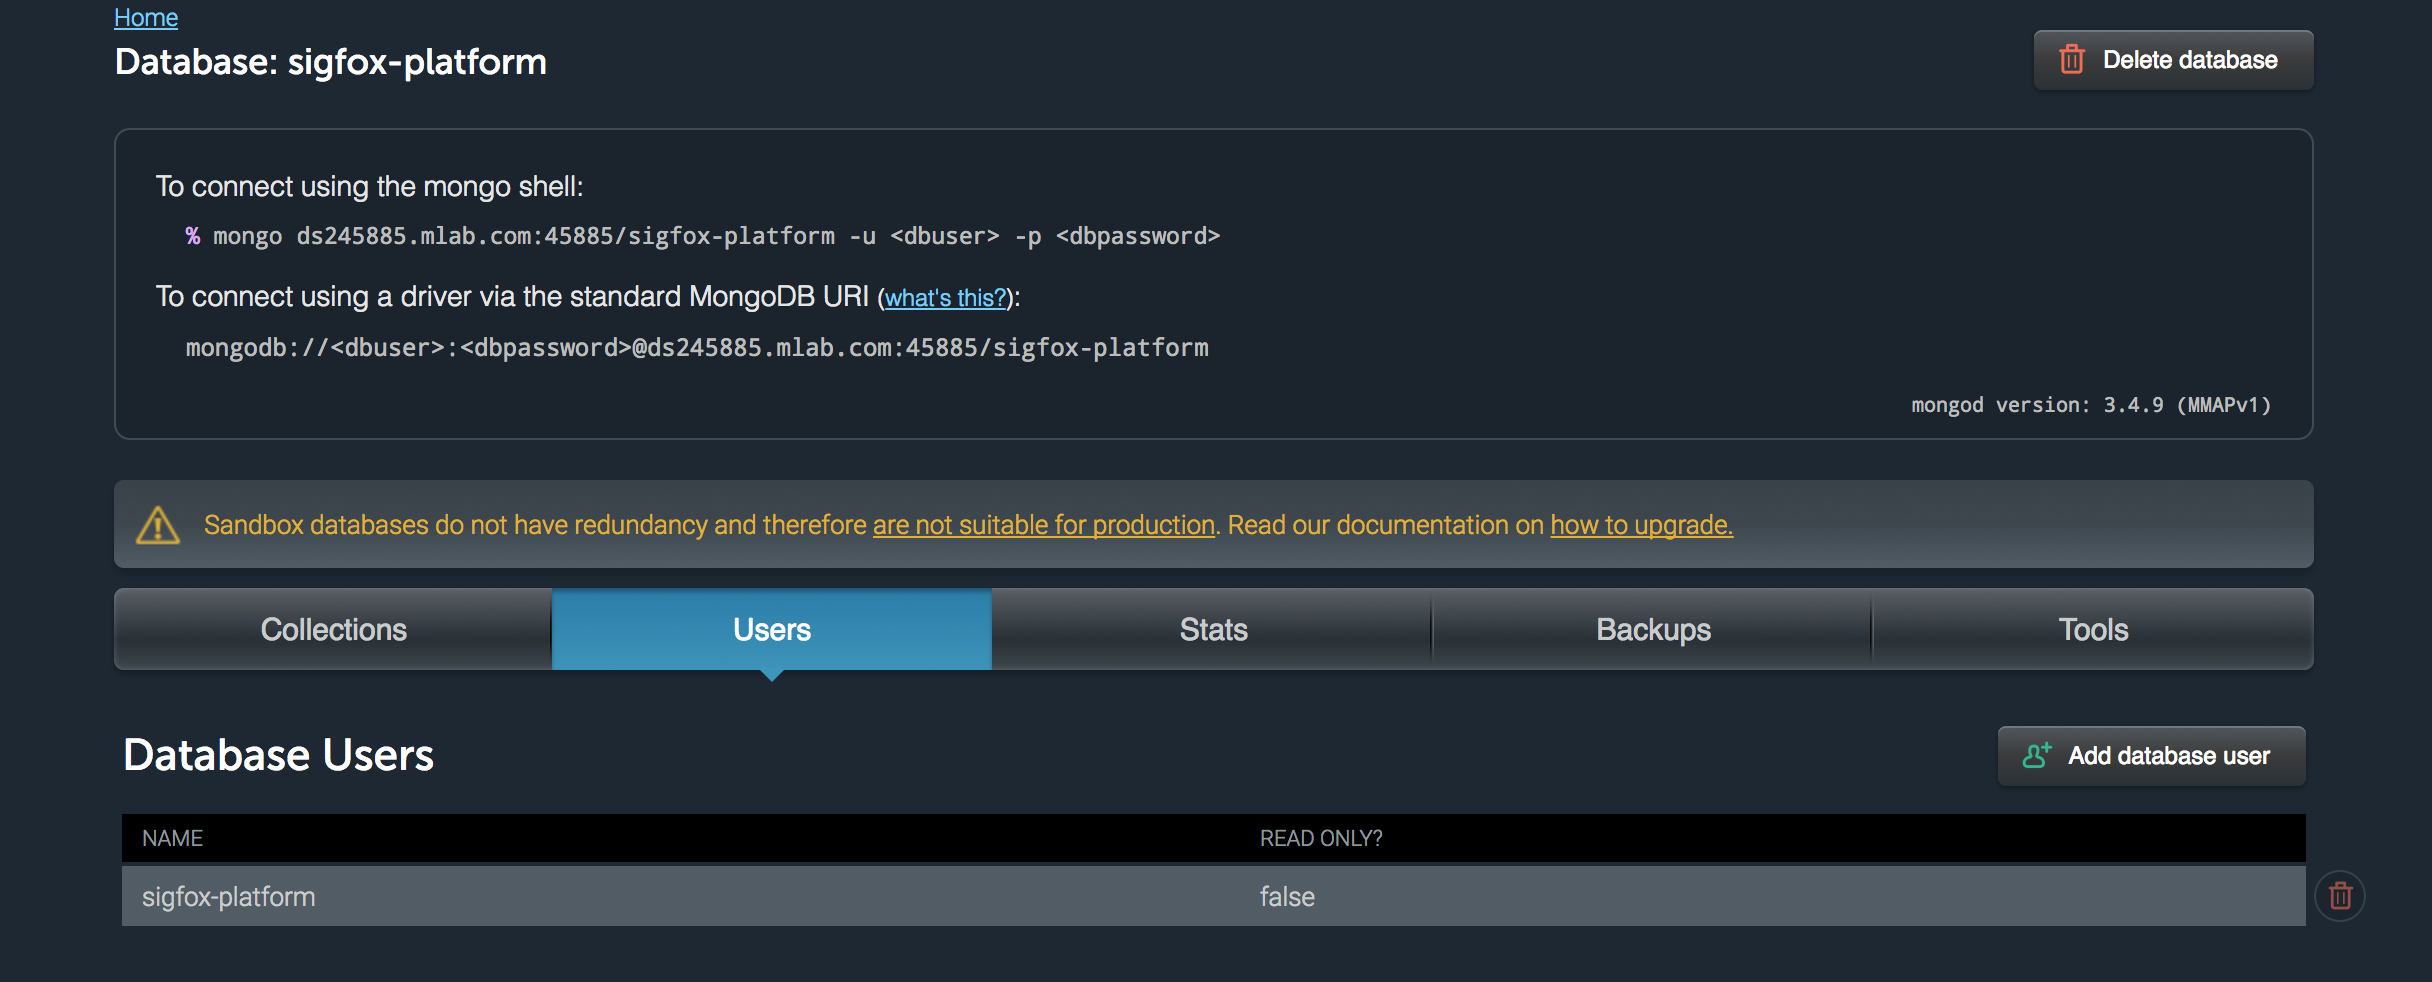The width and height of the screenshot is (2432, 982).
Task: Click the "false" read-only value
Action: 1287,897
